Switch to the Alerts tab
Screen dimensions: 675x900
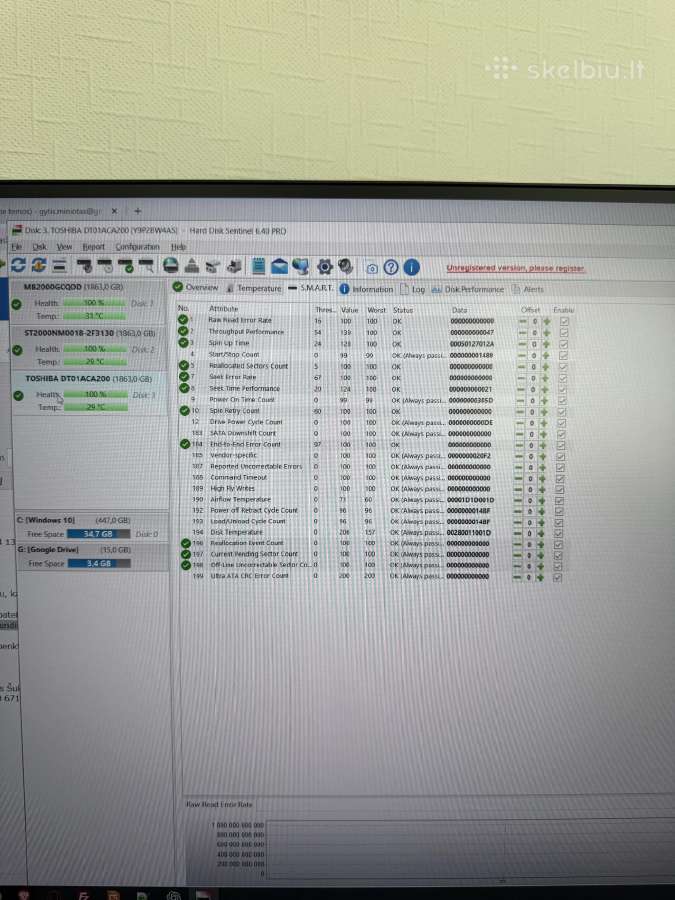tap(528, 289)
